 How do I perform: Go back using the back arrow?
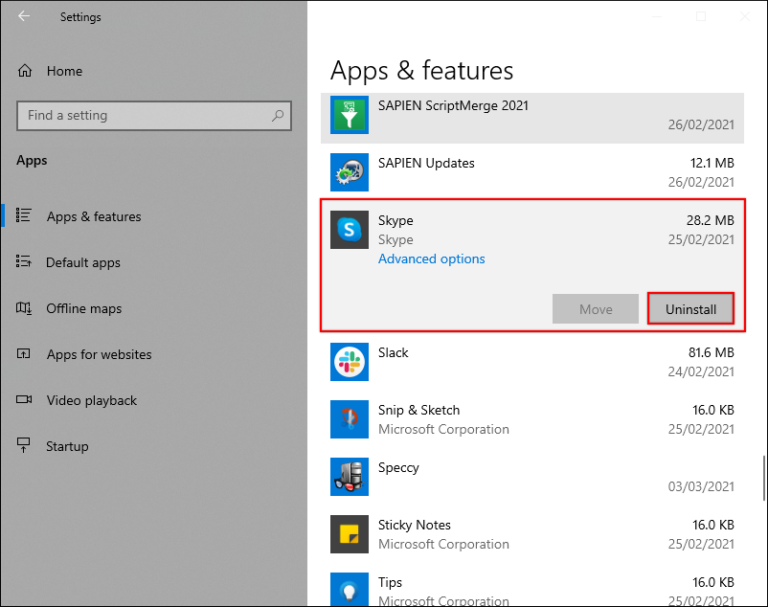[x=24, y=17]
